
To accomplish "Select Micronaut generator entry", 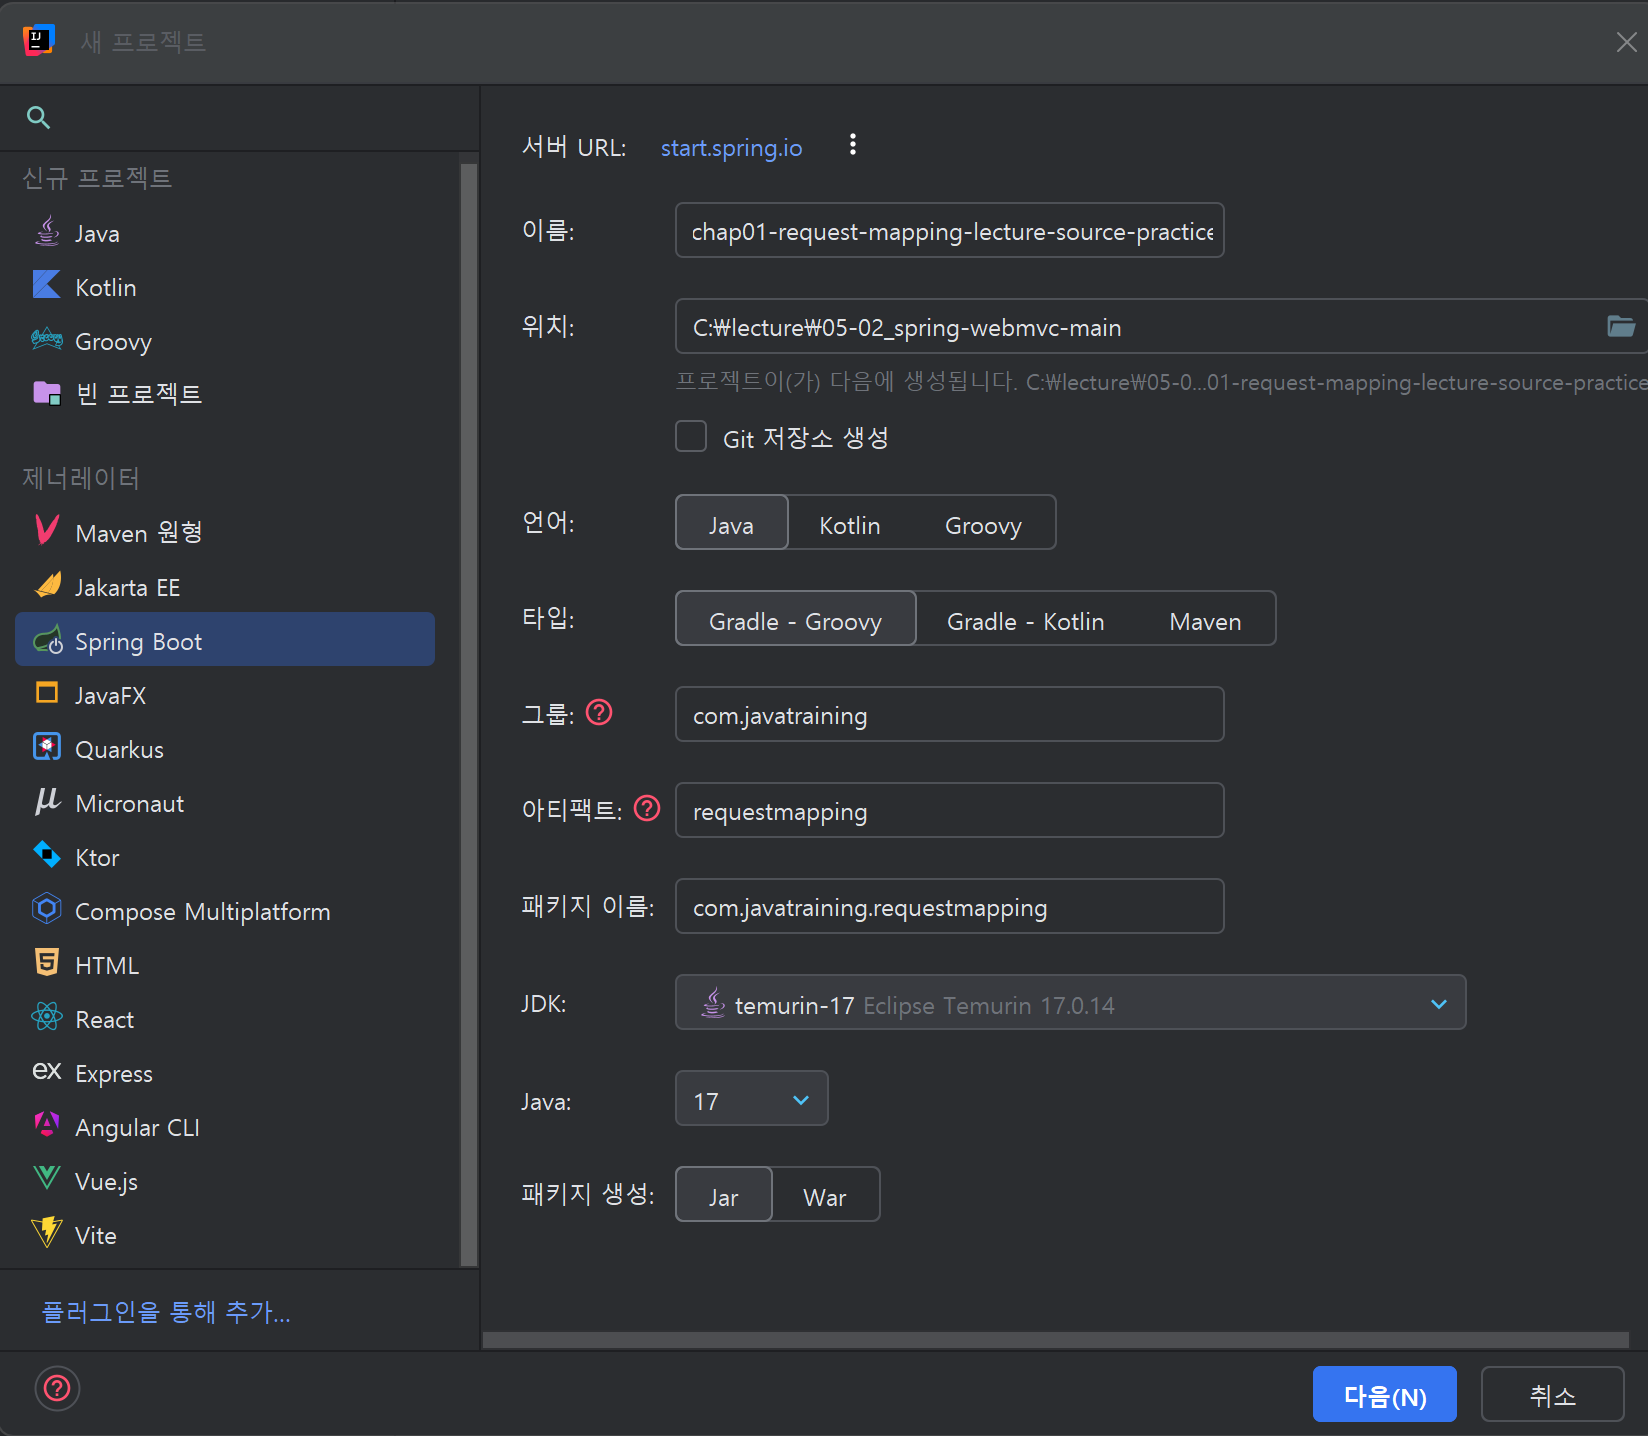I will coord(225,803).
